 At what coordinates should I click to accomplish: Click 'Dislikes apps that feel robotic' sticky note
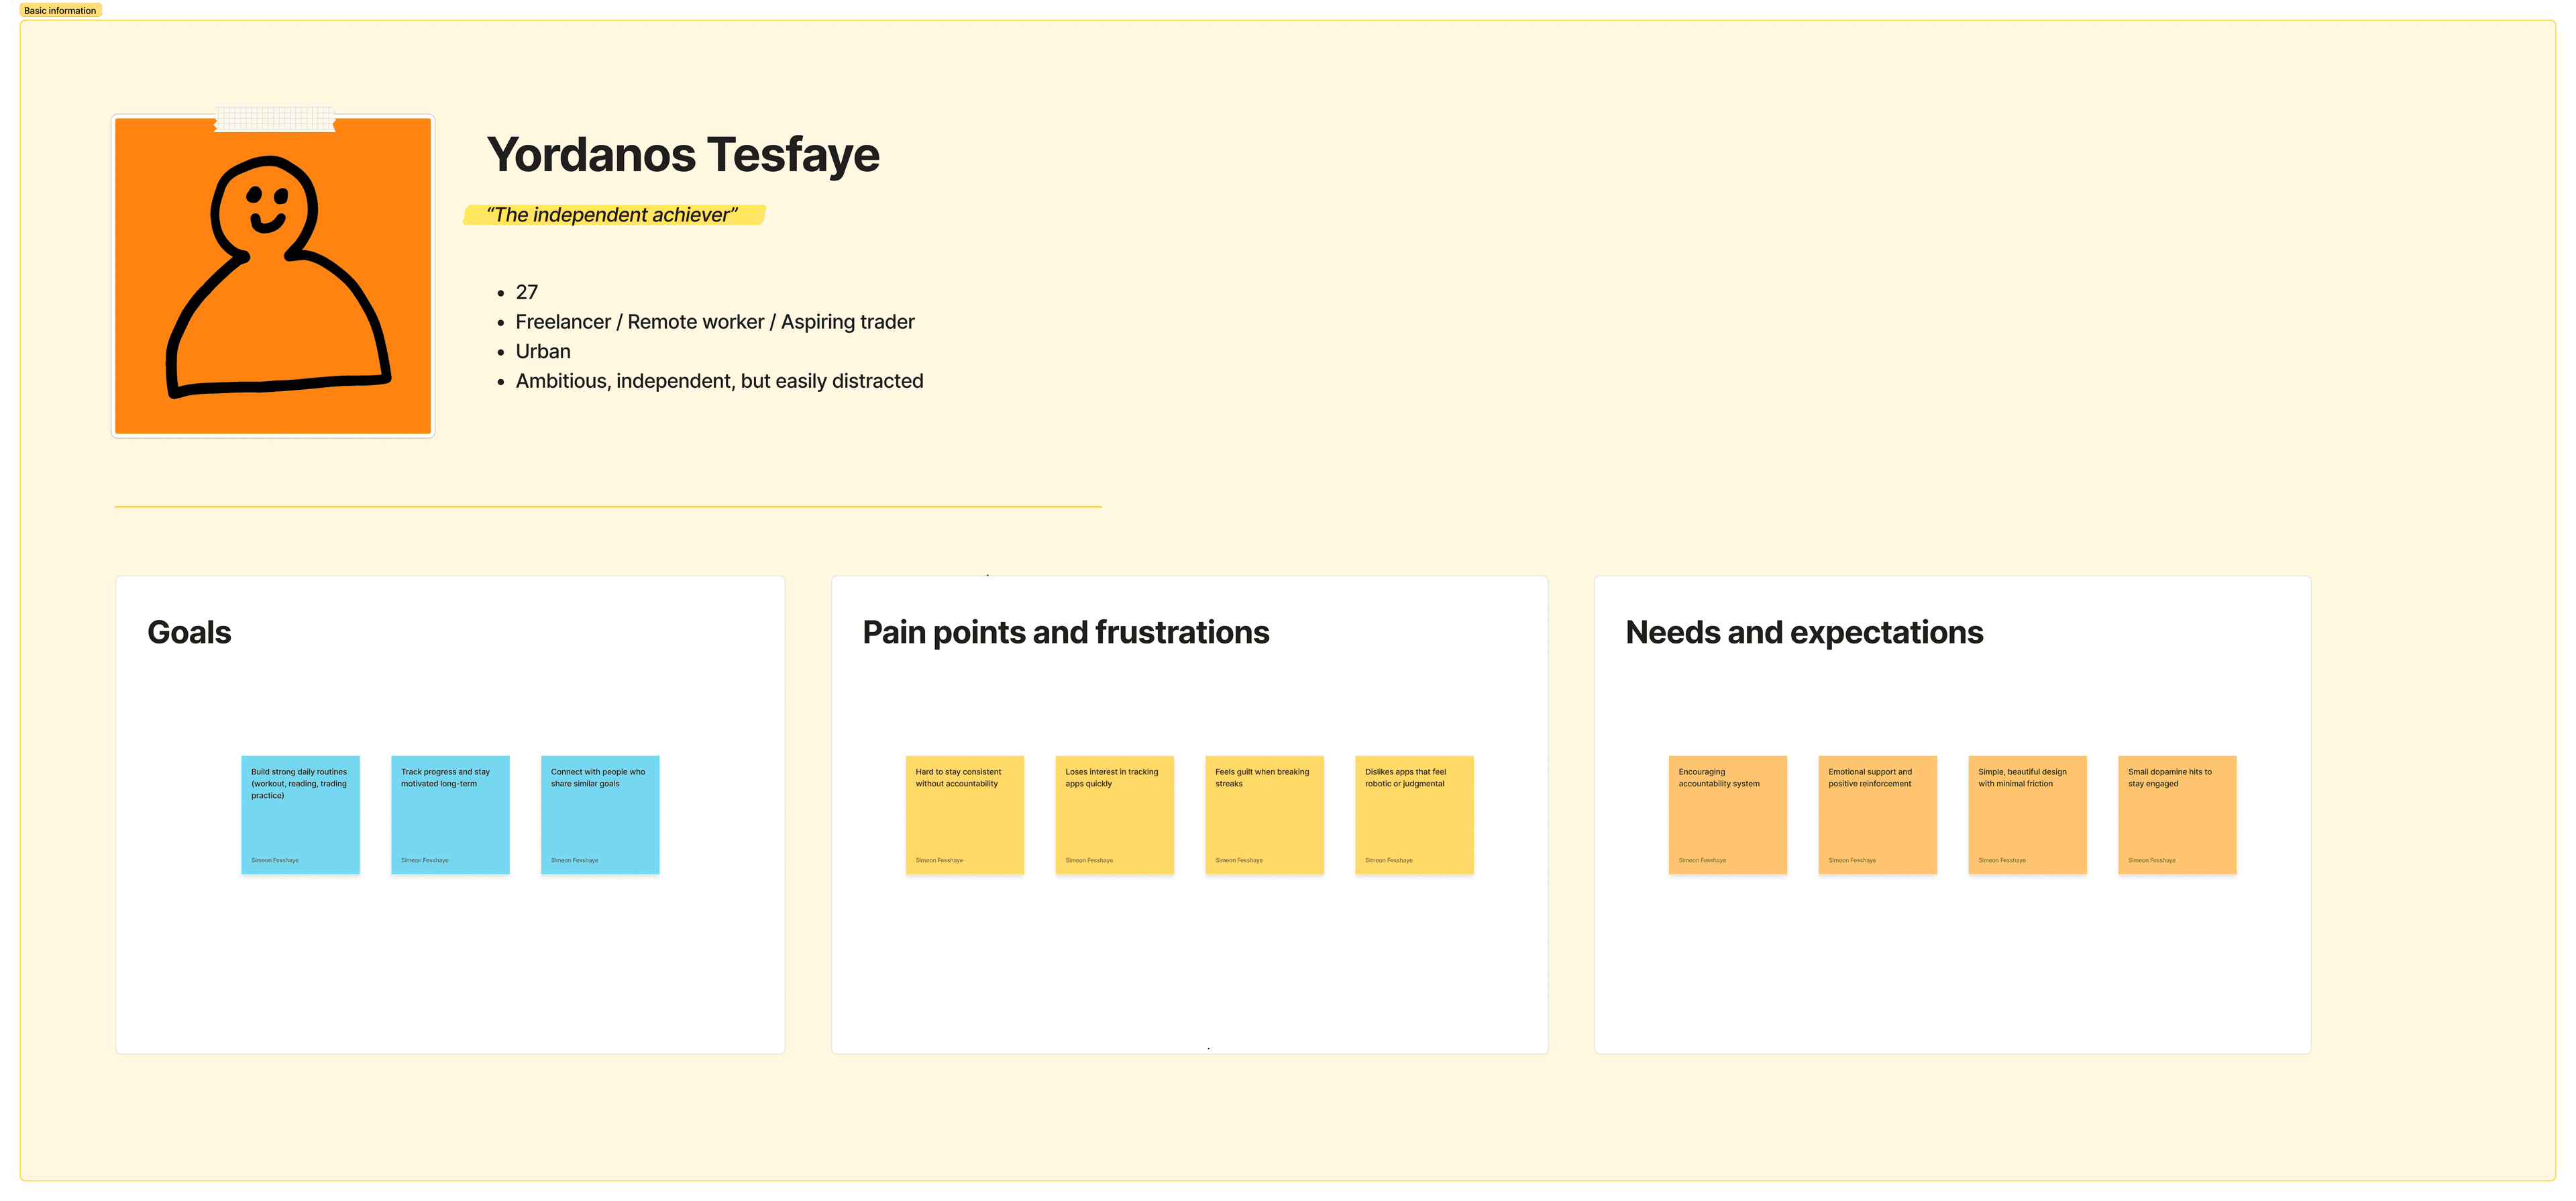(x=1414, y=814)
